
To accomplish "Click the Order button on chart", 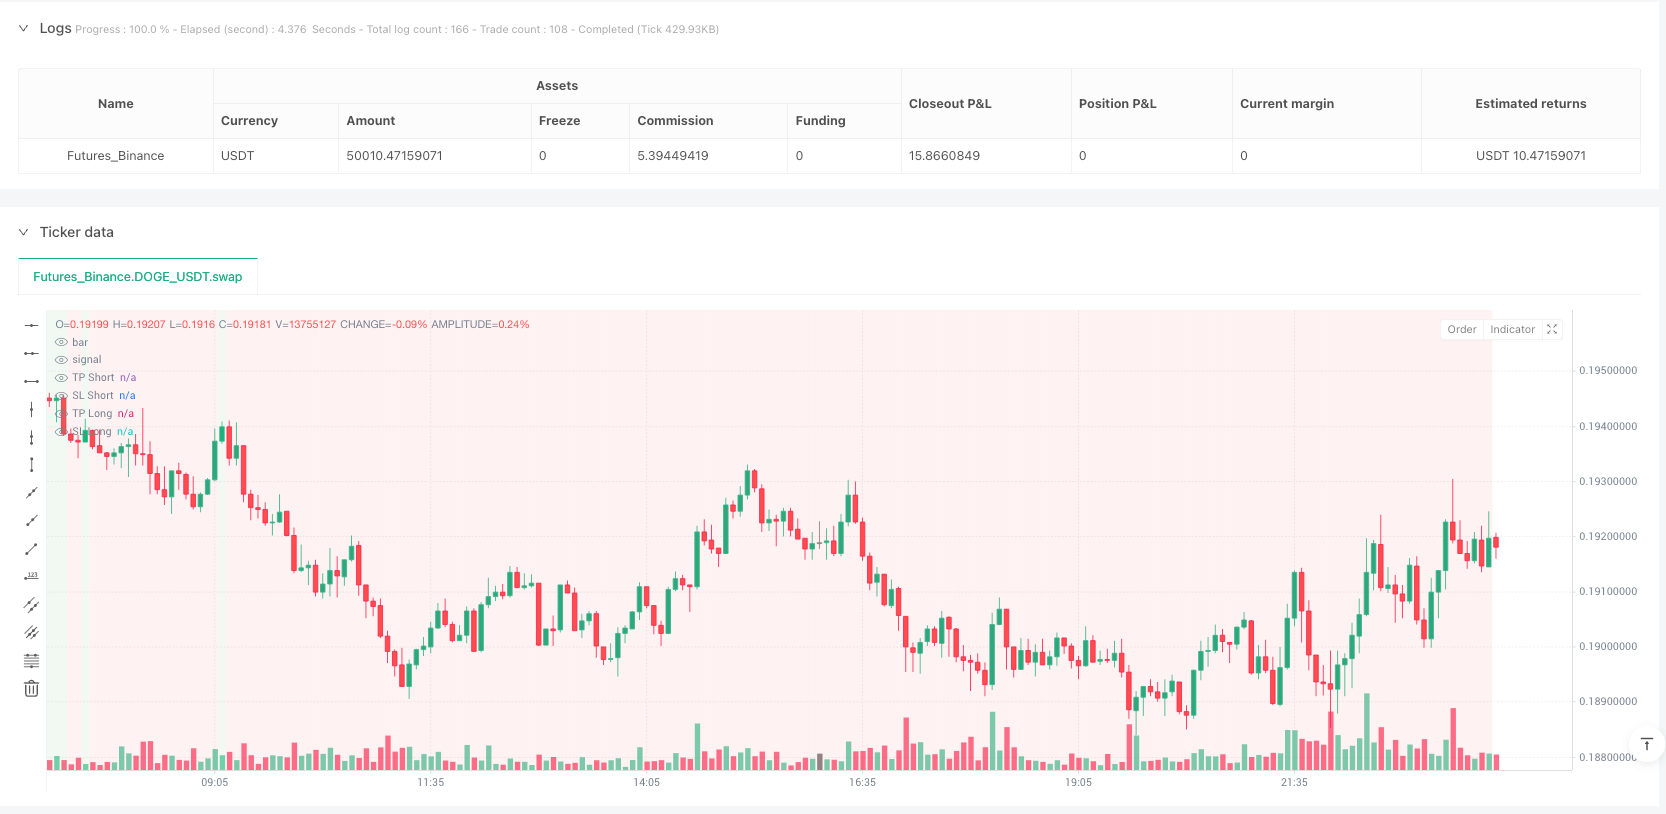I will tap(1461, 329).
